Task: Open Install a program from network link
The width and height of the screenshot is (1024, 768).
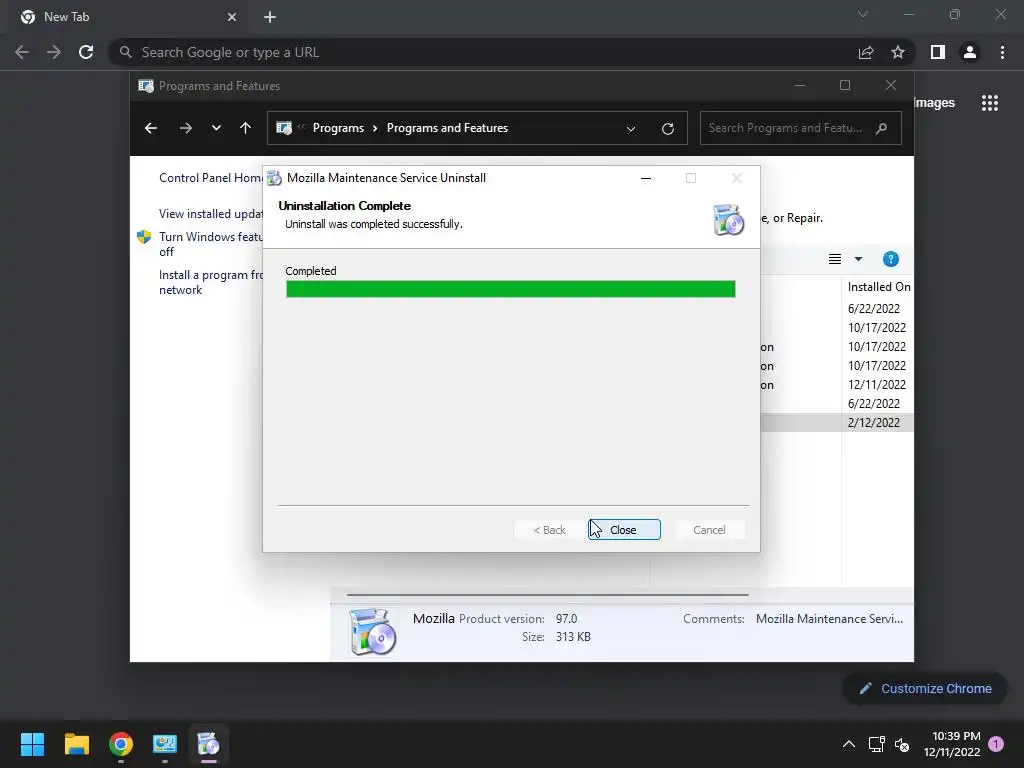Action: 210,282
